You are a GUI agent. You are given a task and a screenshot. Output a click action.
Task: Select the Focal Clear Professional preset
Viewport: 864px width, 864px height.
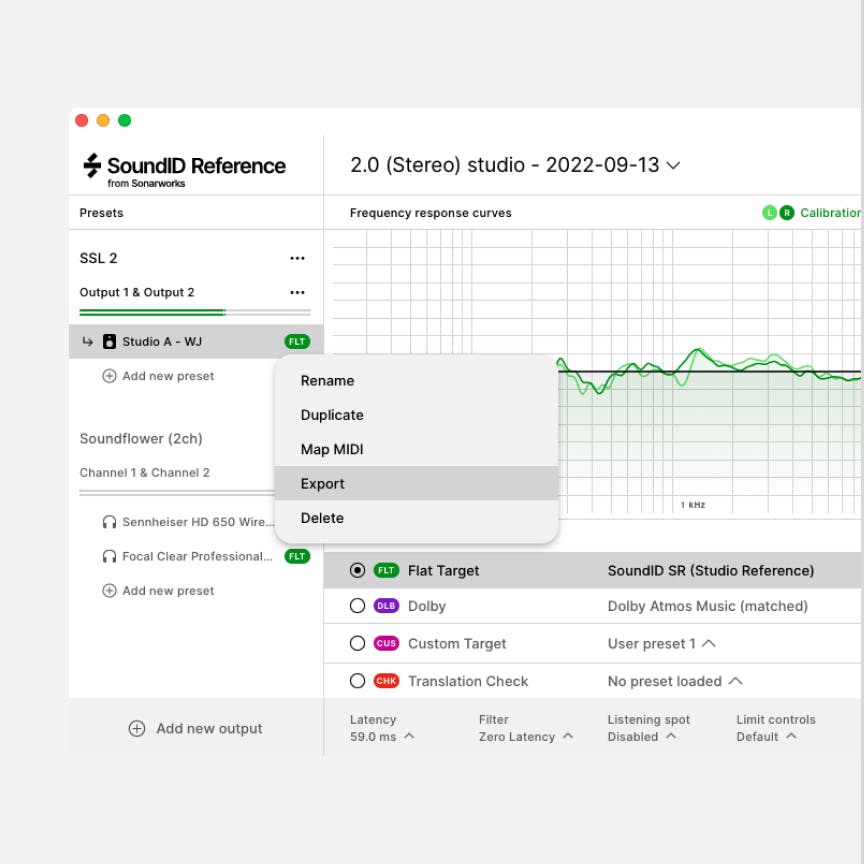[196, 557]
